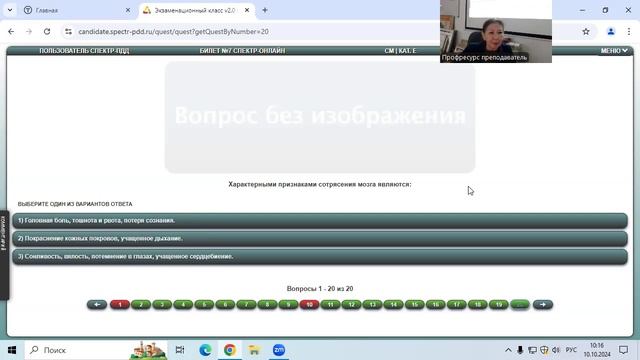Go to previous question with left arrow
The width and height of the screenshot is (640, 360).
click(97, 304)
